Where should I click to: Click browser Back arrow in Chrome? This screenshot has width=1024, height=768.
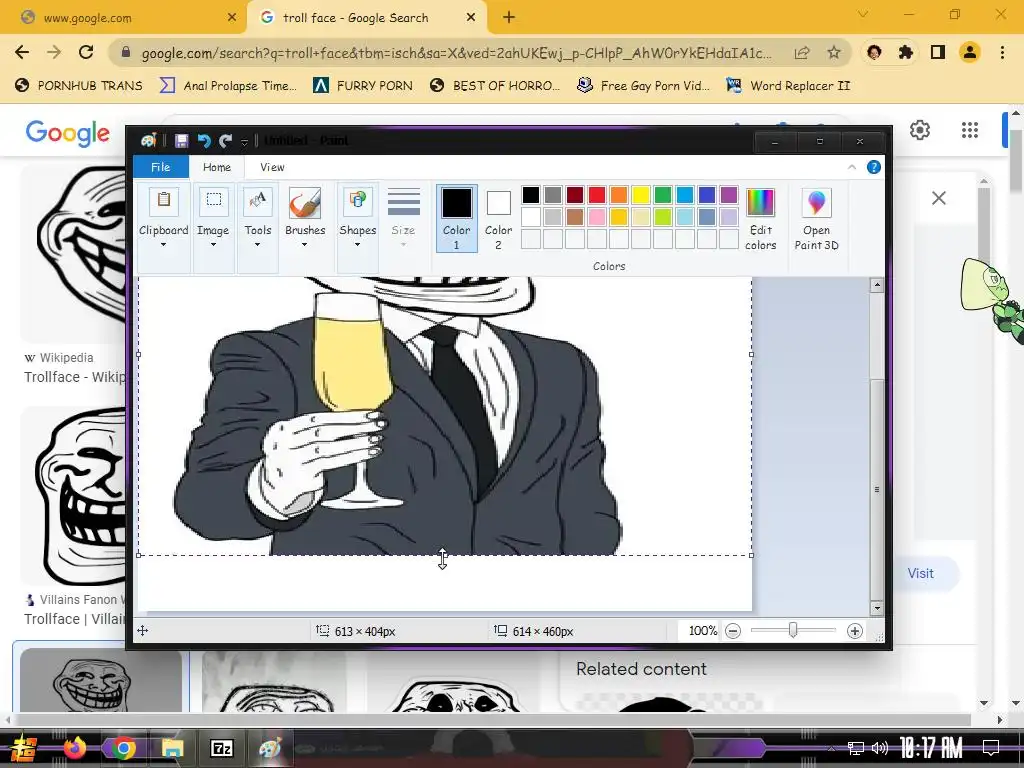pos(22,52)
